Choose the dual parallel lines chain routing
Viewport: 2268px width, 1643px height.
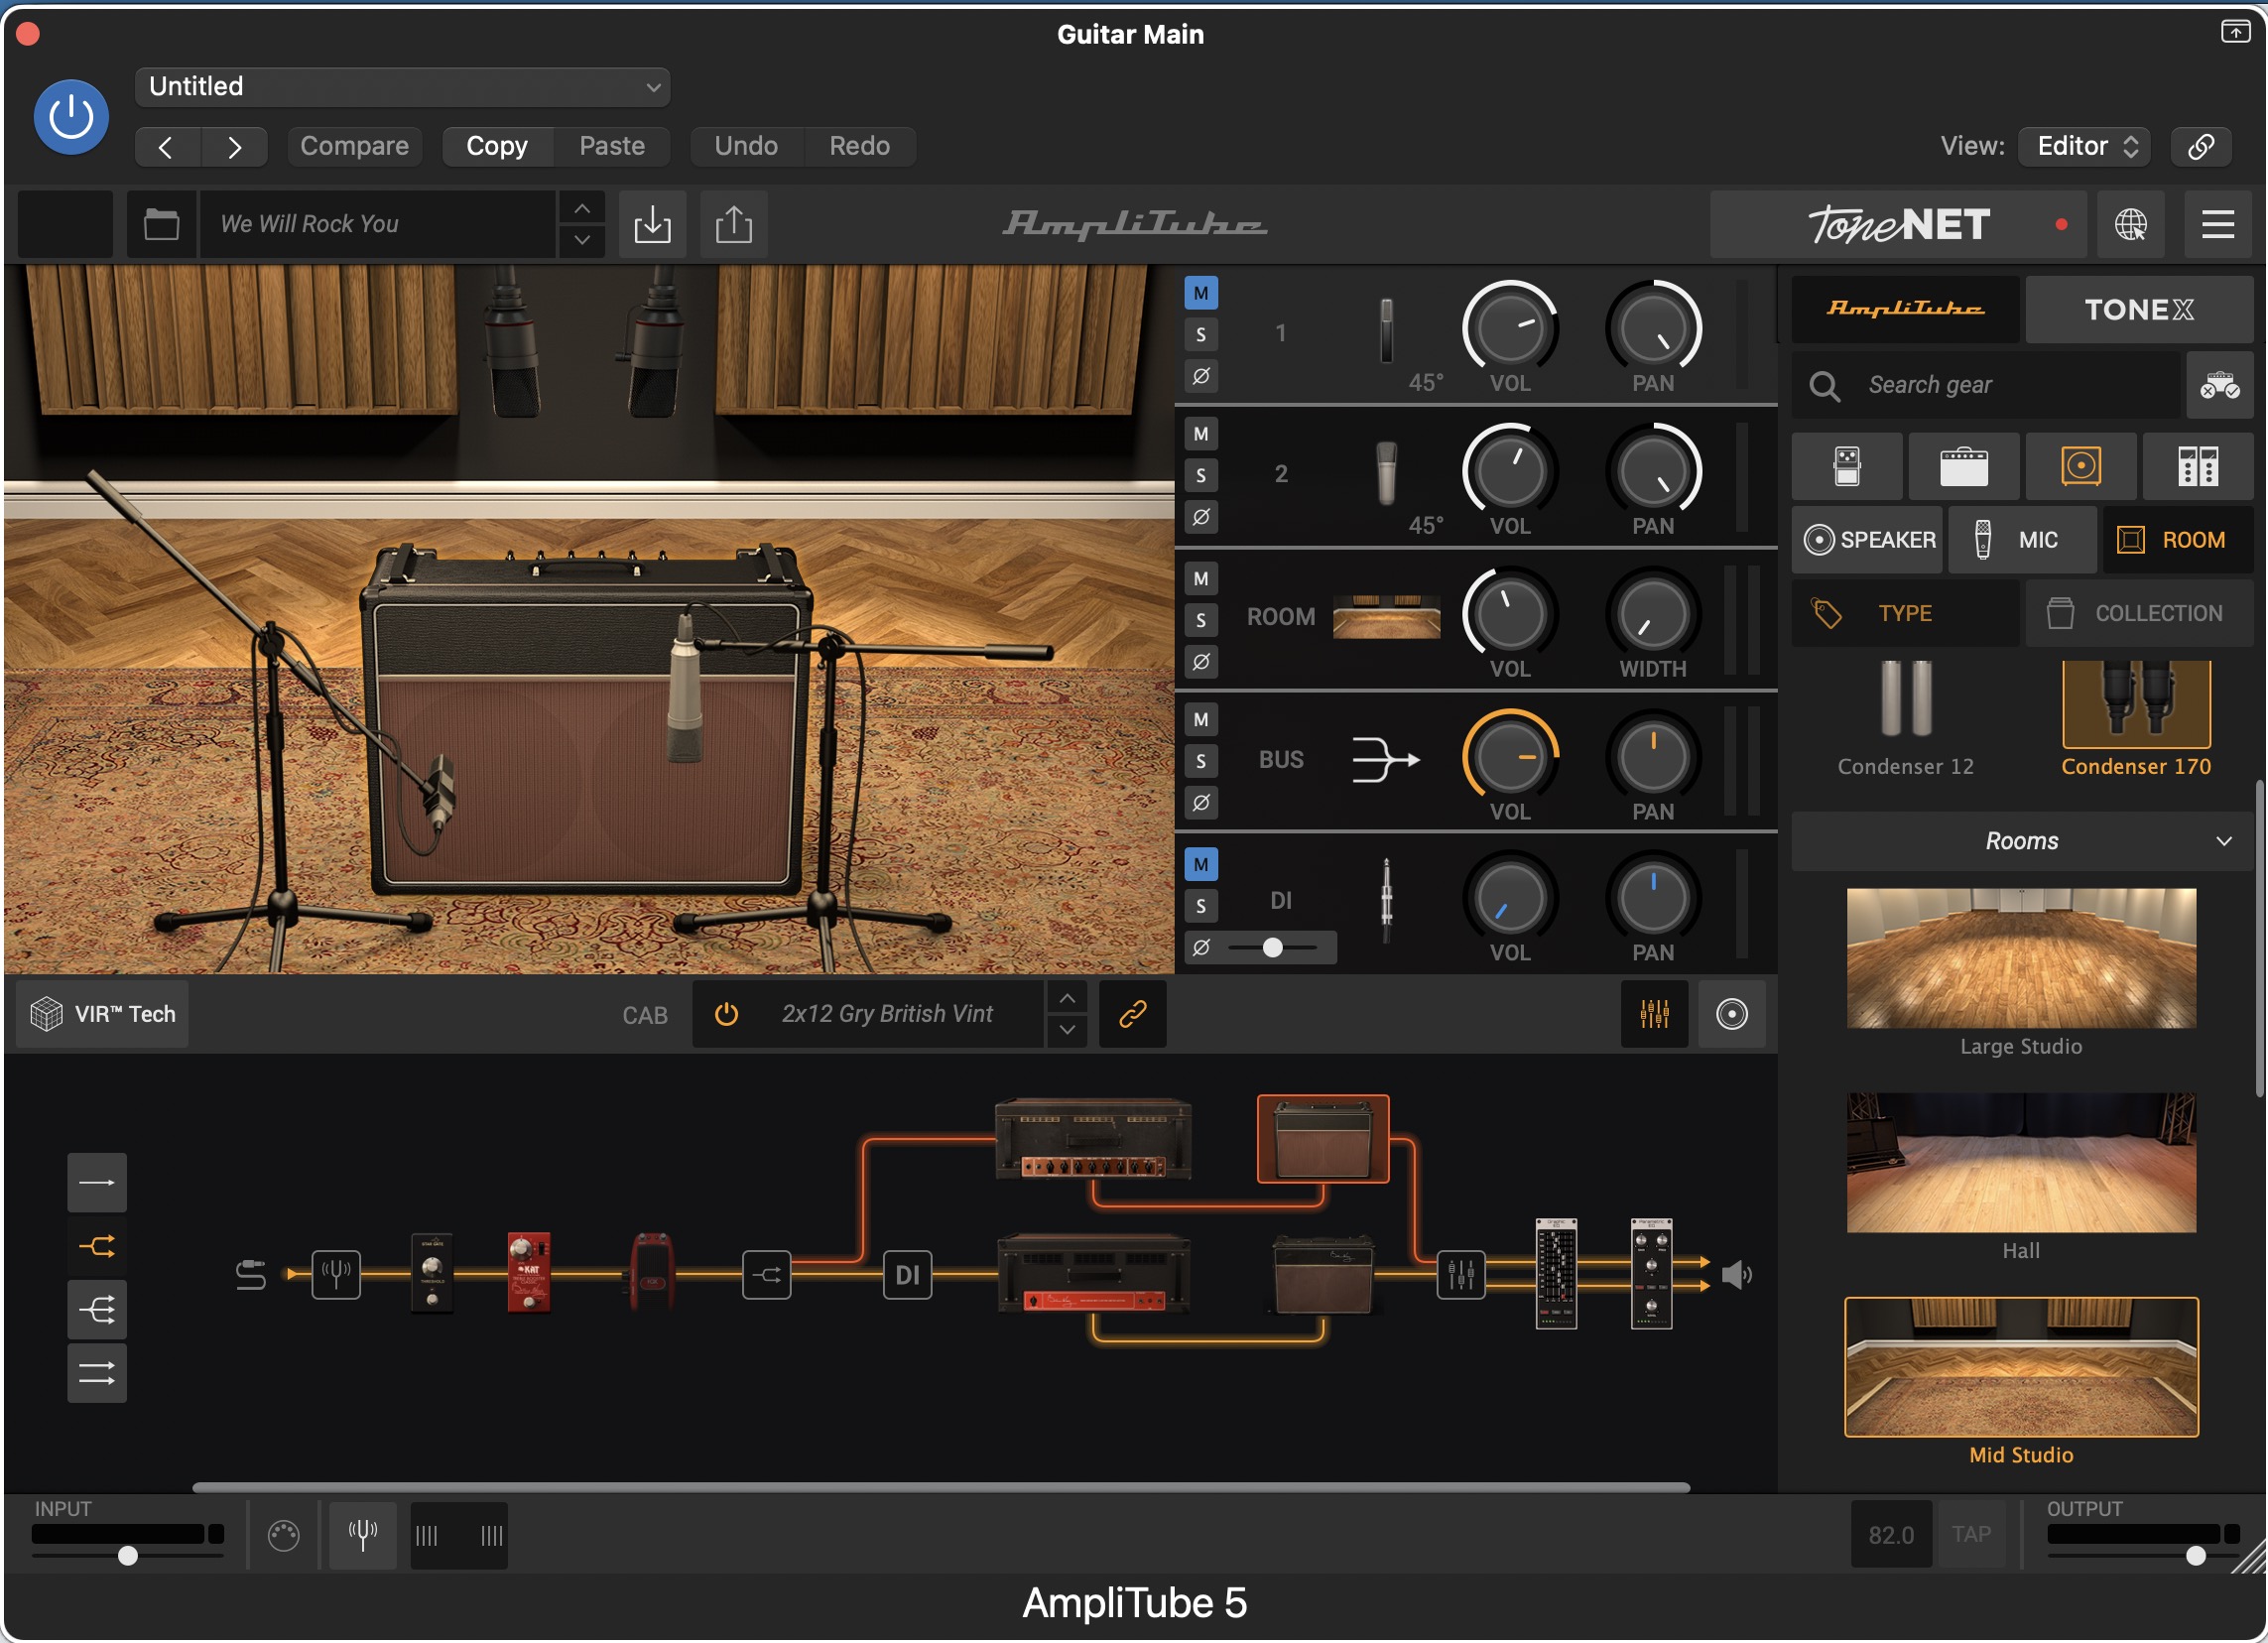point(97,1374)
